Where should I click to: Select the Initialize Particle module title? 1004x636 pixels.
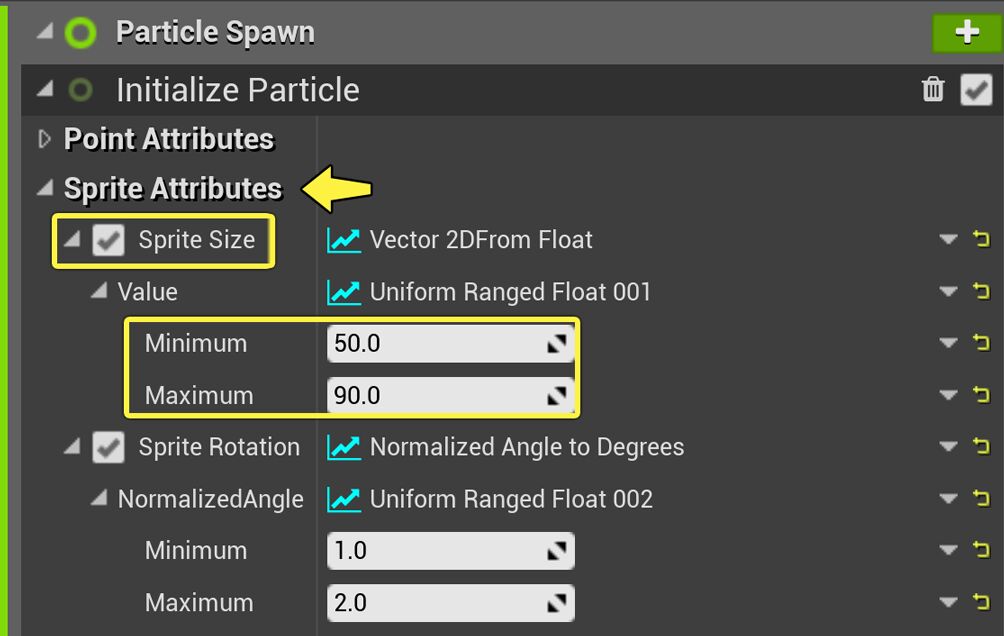coord(237,90)
